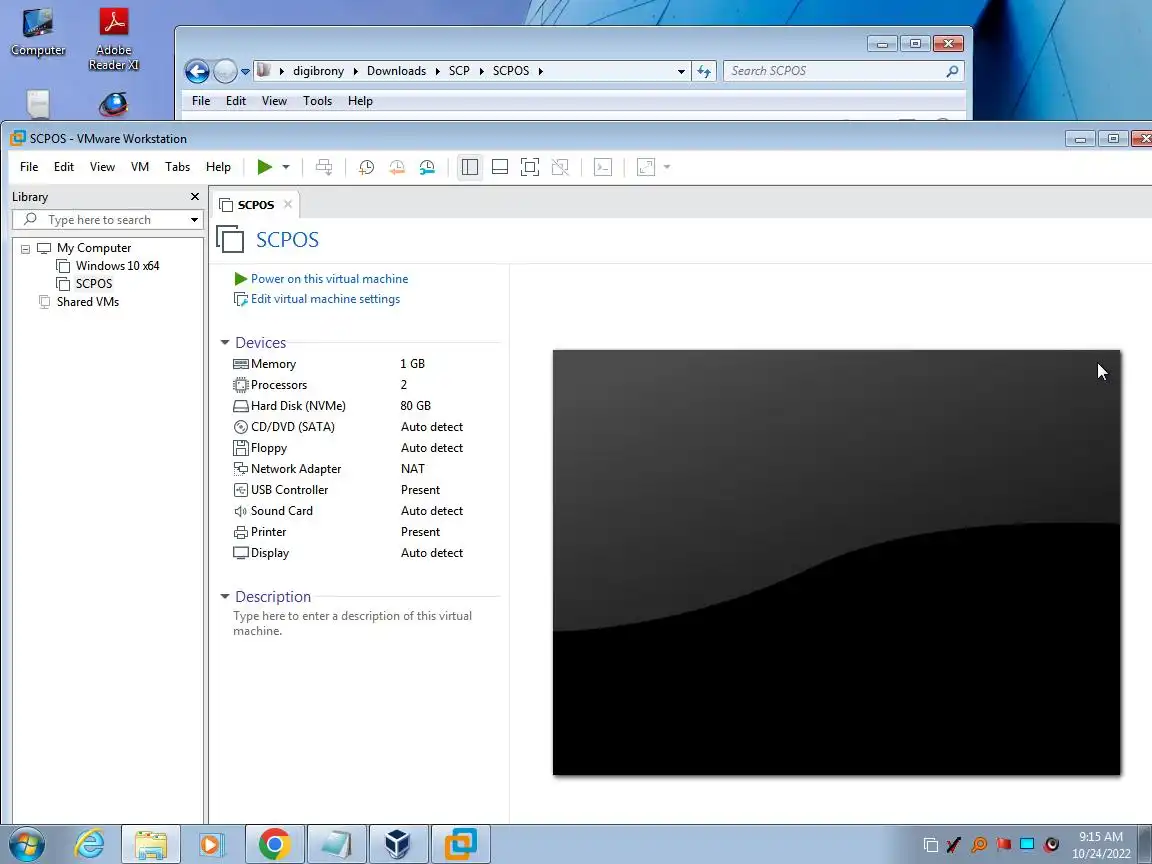
Task: Open Tools menu in Explorer window
Action: pyautogui.click(x=317, y=101)
